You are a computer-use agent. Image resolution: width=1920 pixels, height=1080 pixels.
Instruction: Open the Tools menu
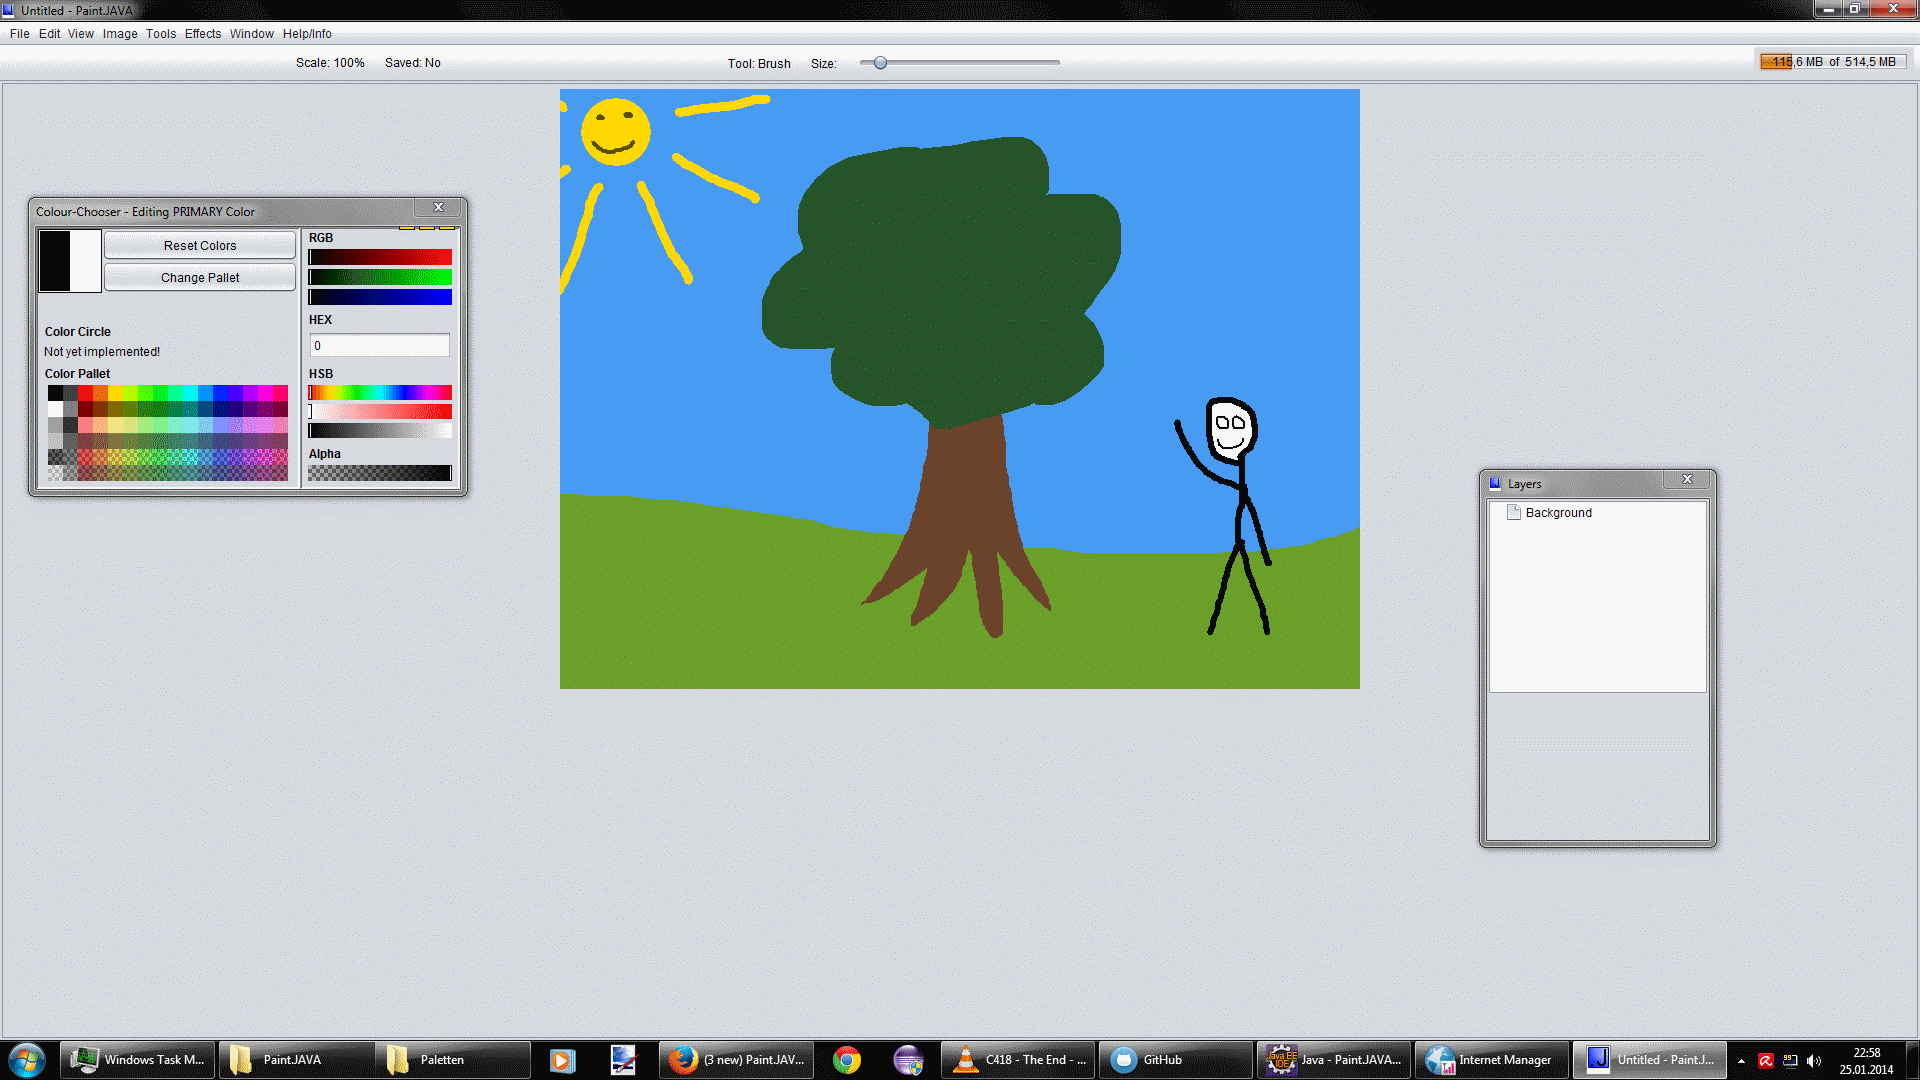(x=160, y=33)
